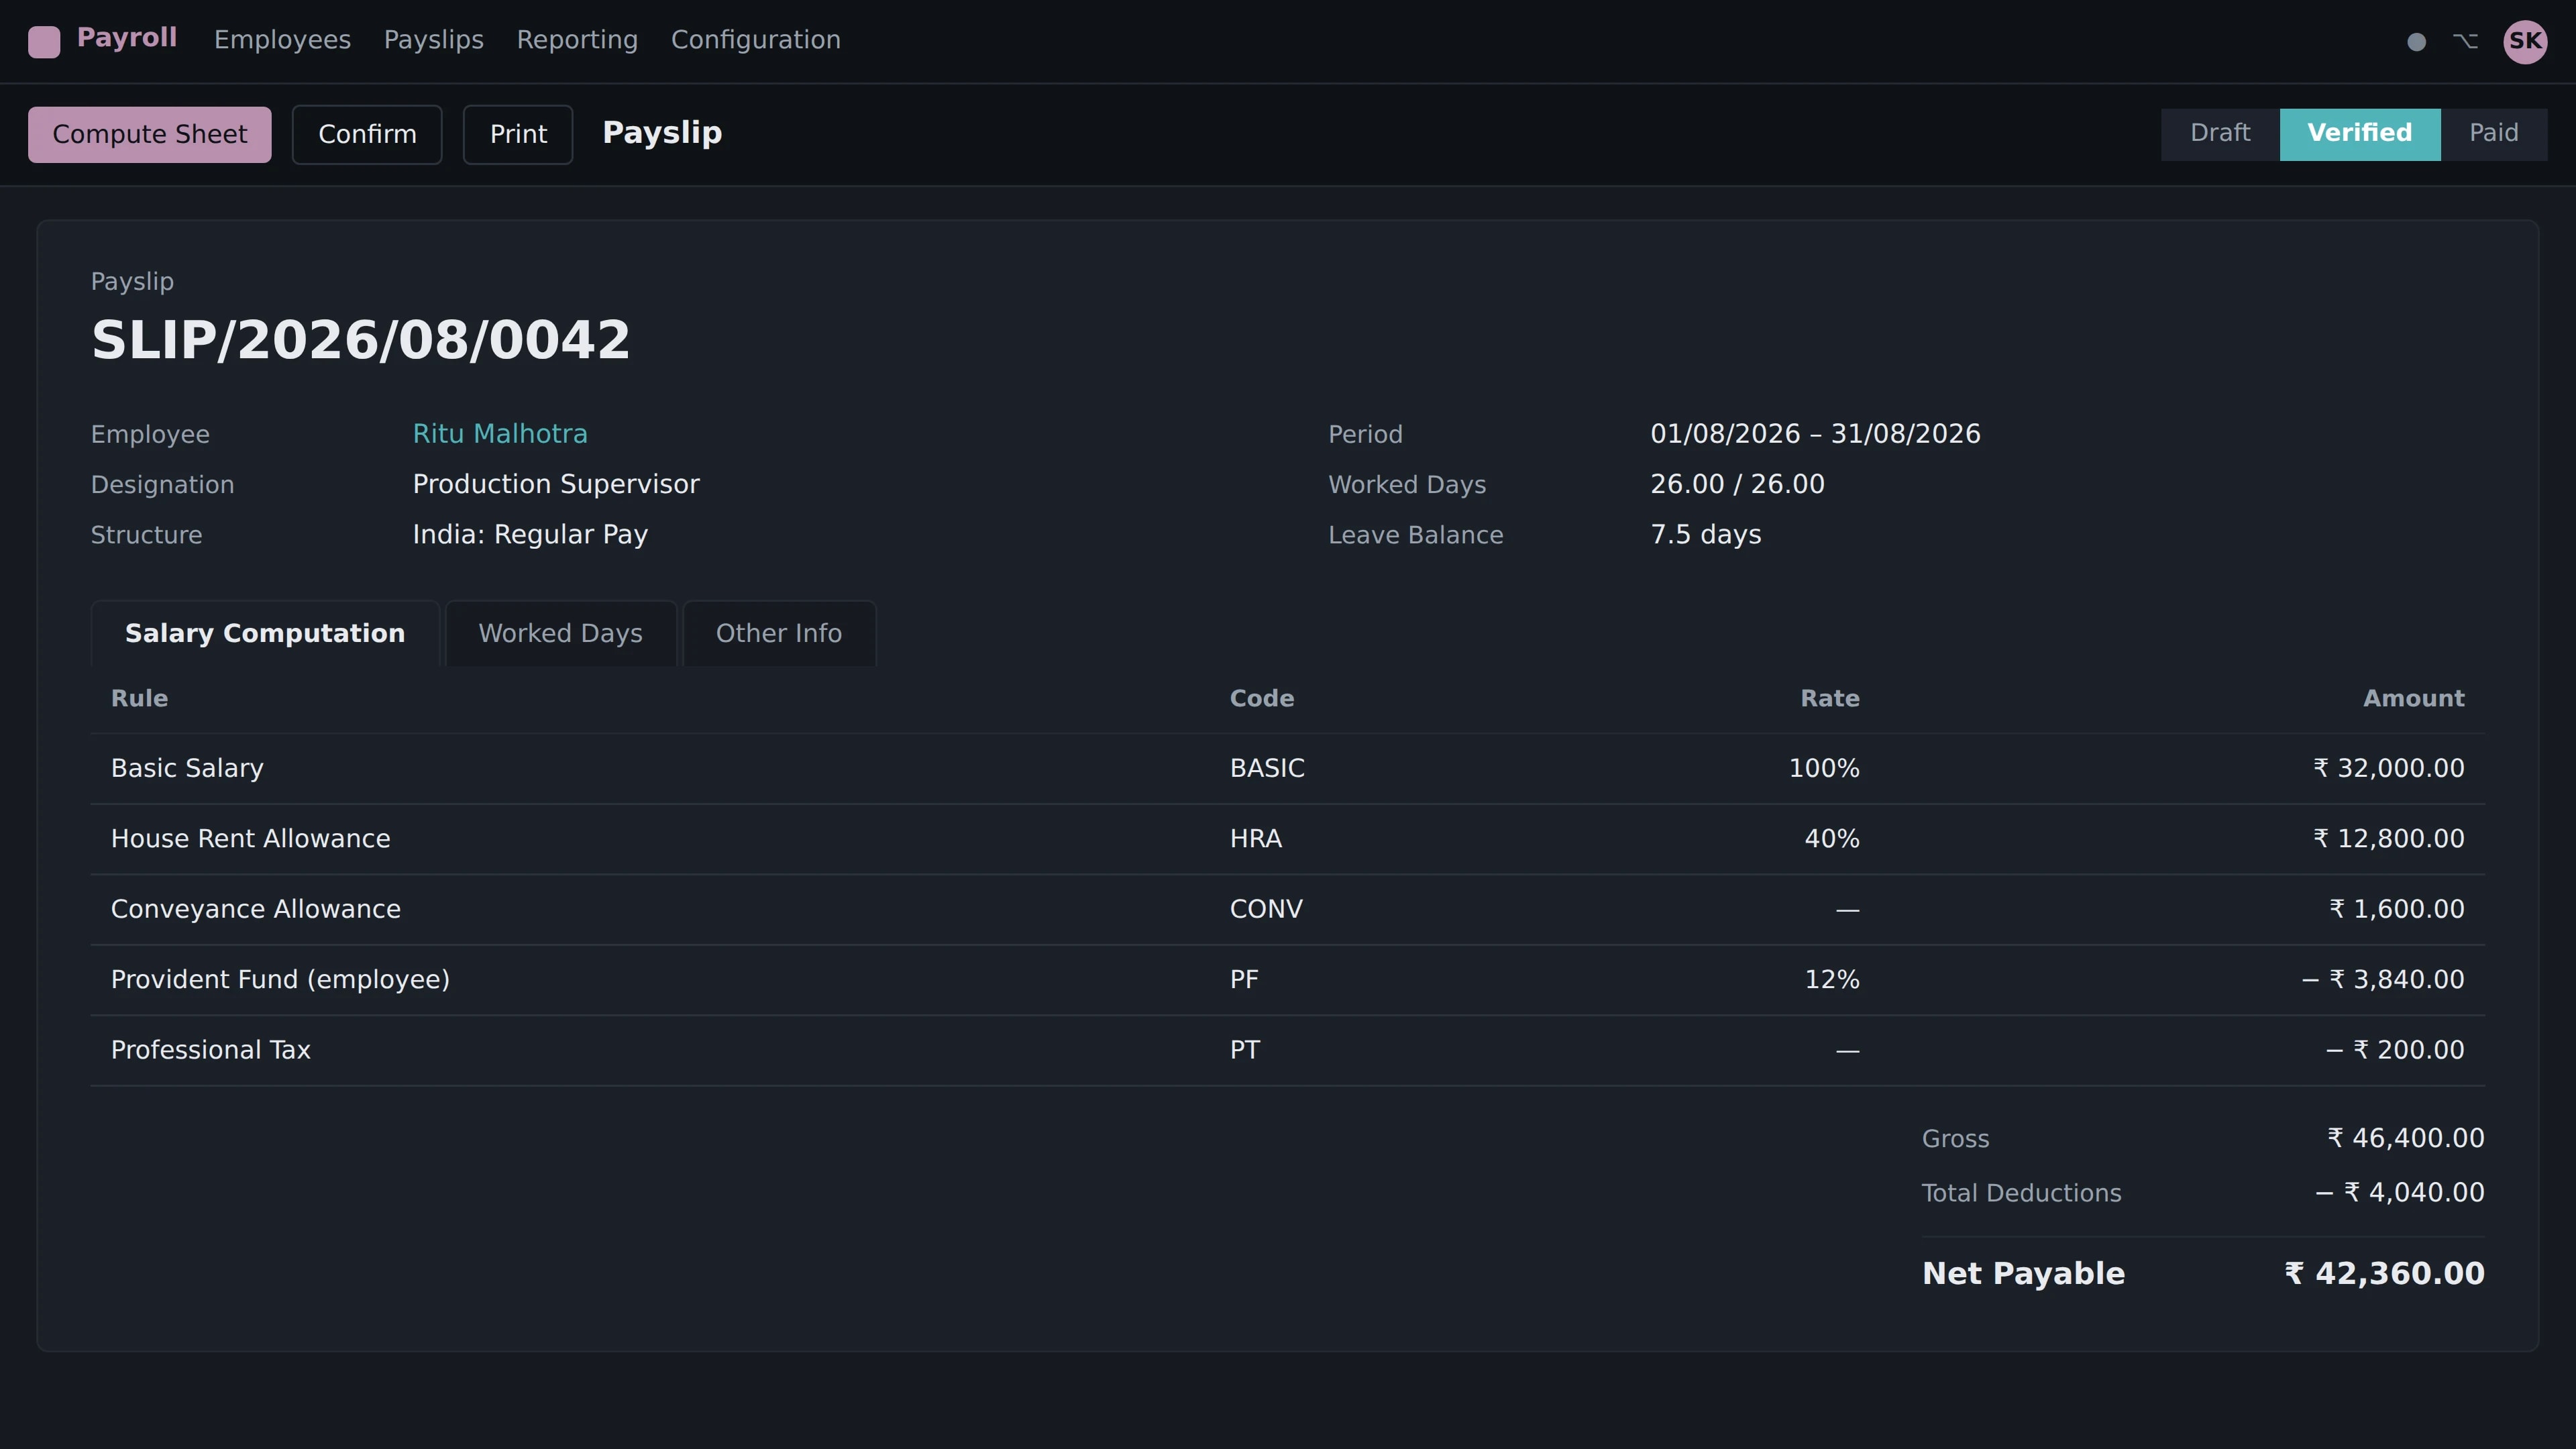2576x1449 pixels.
Task: Open the Payslips menu
Action: click(433, 40)
